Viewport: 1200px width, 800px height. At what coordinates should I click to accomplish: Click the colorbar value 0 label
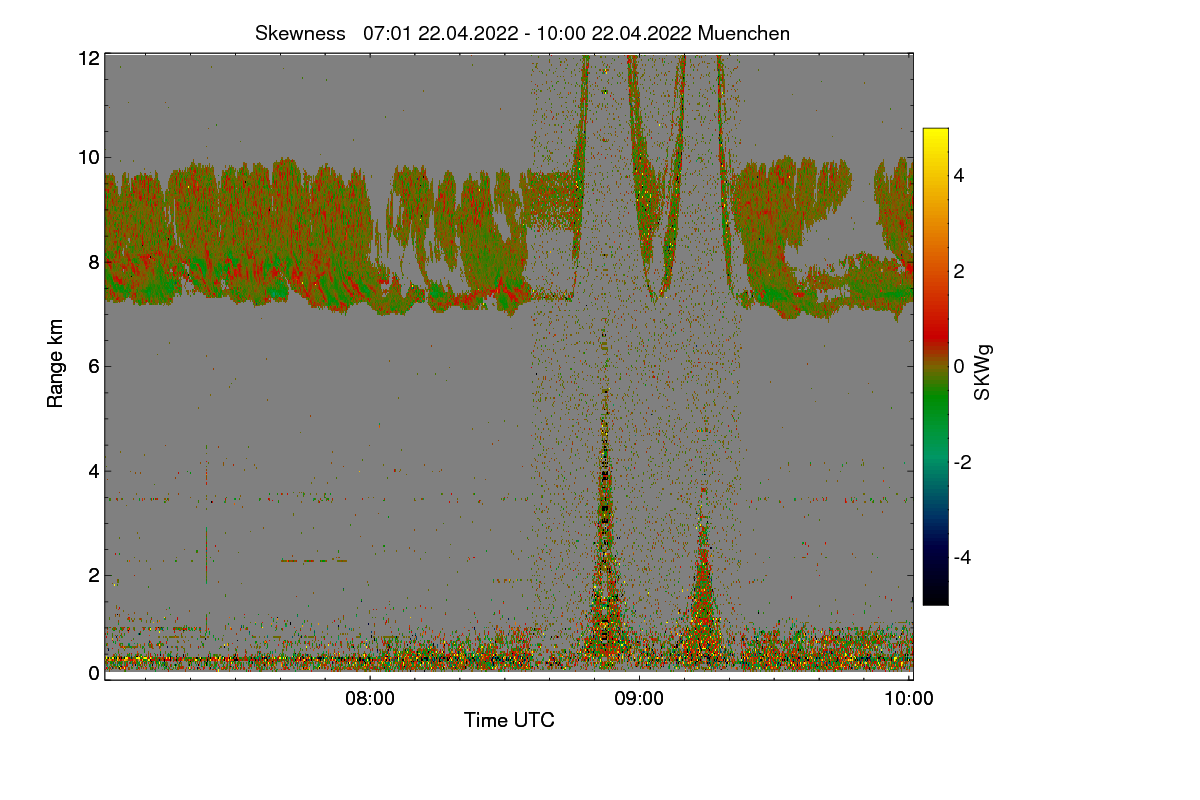pyautogui.click(x=960, y=366)
